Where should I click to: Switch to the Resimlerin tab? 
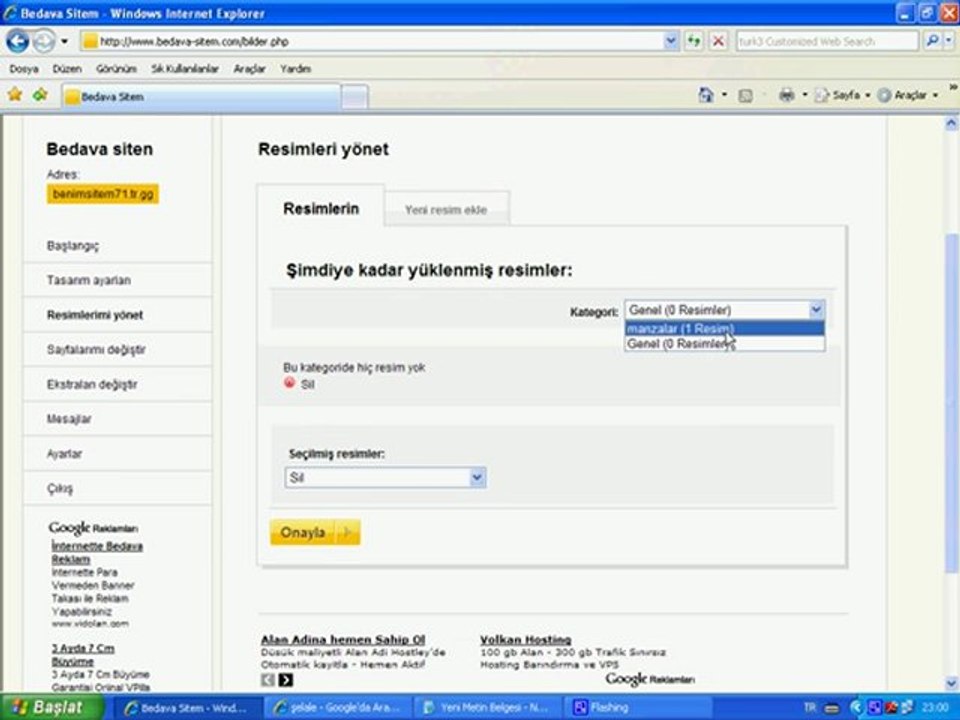321,209
